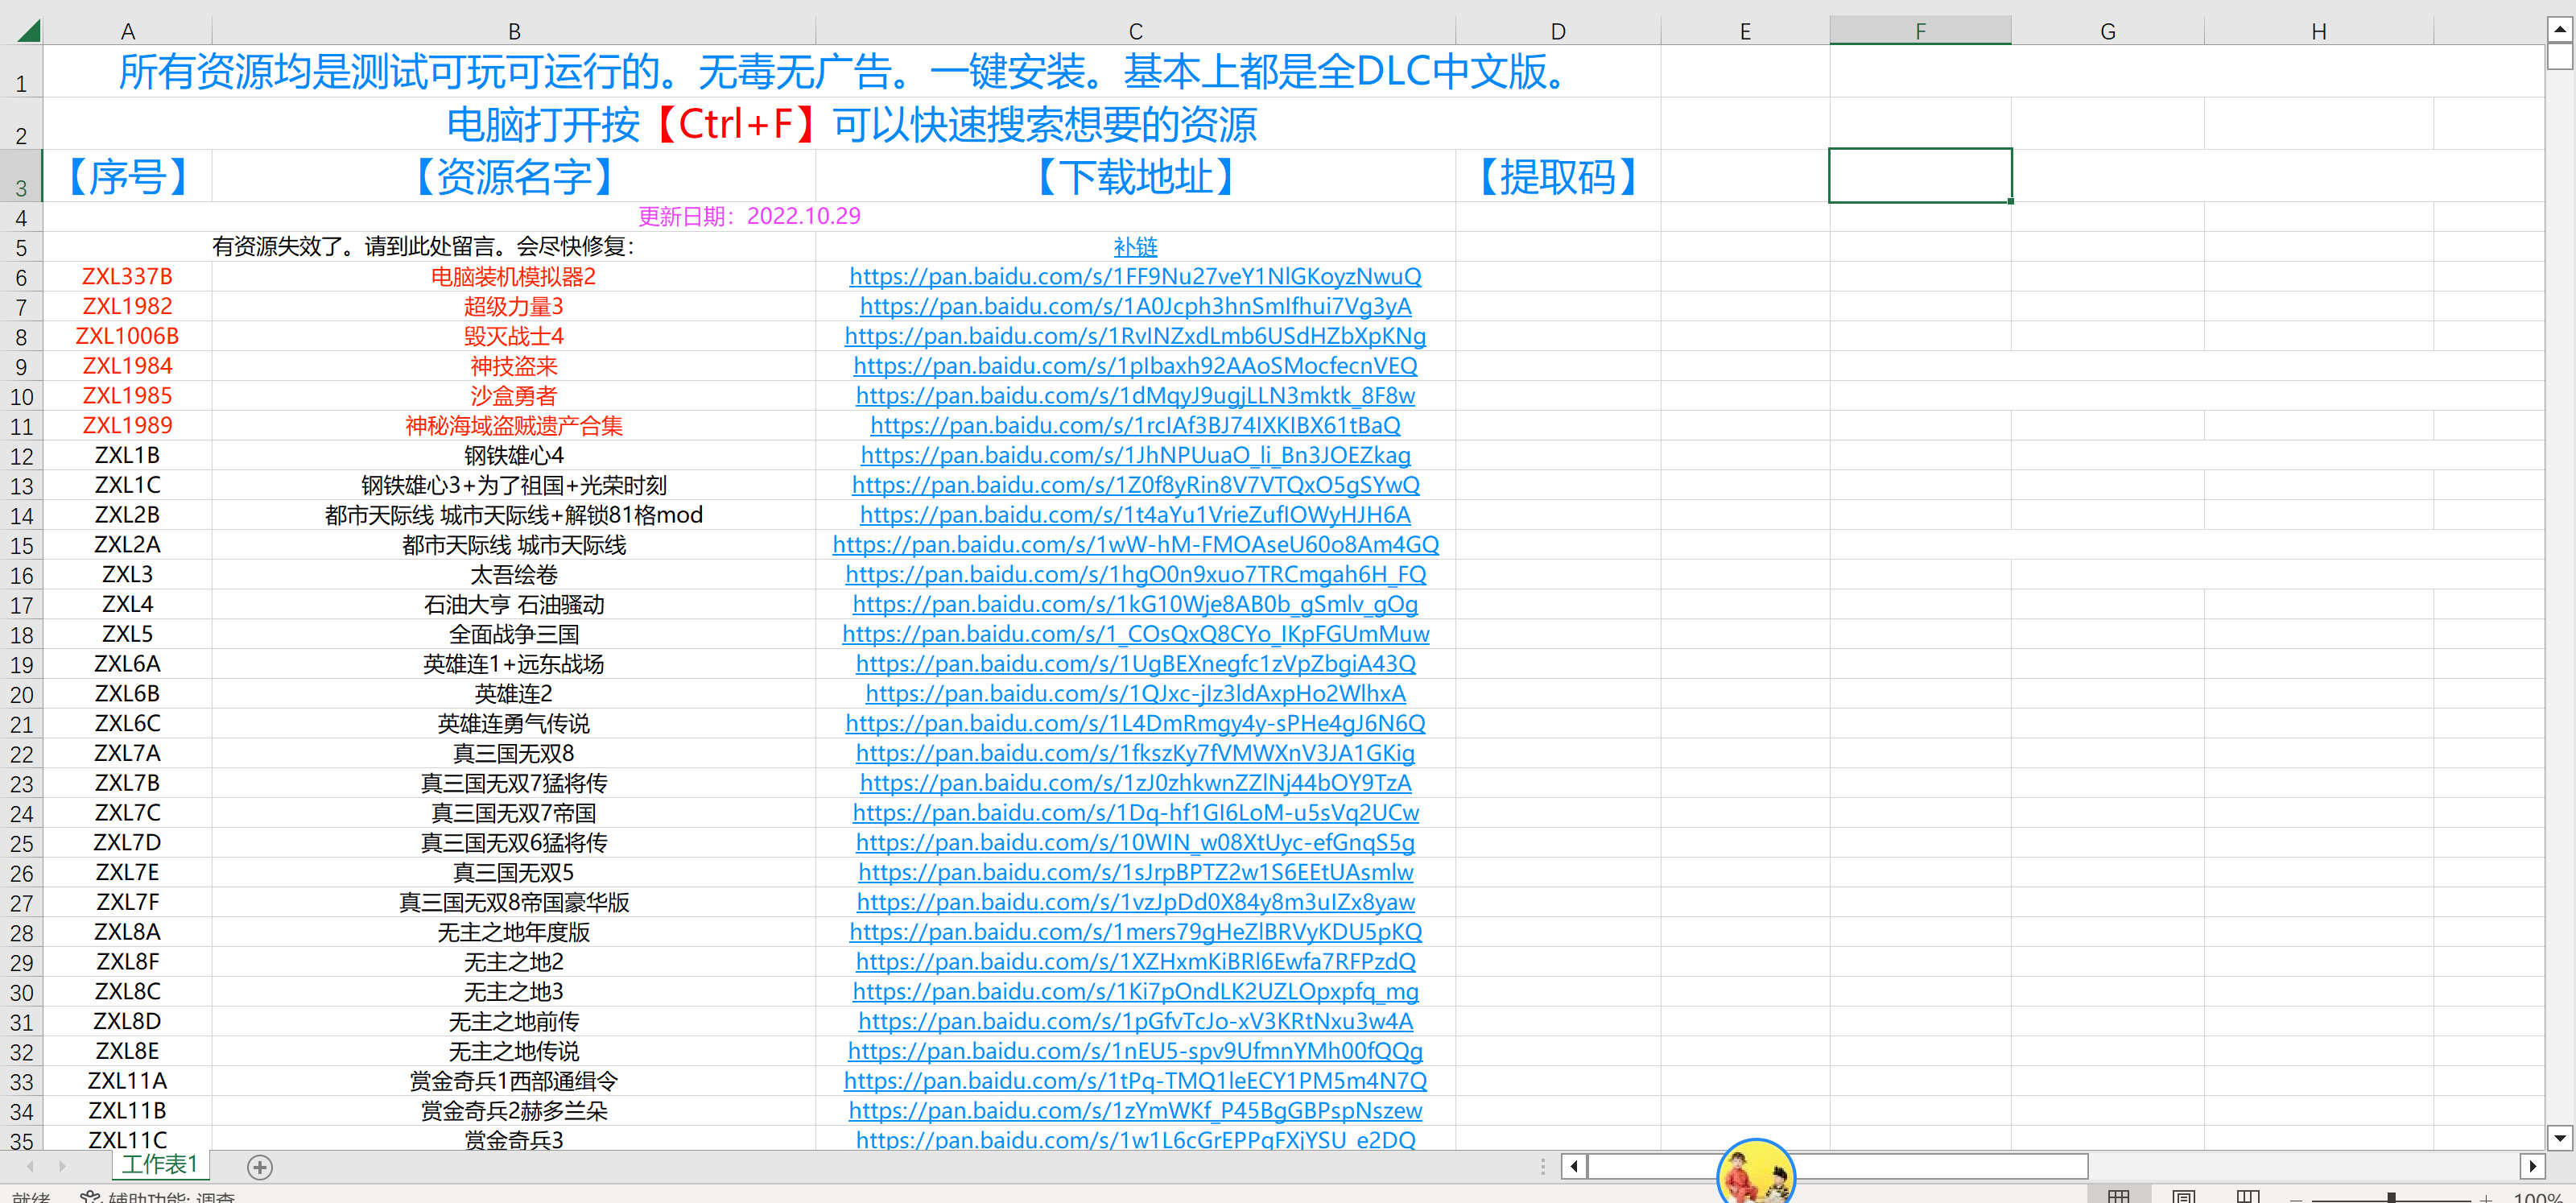
Task: Open the download link for 无主之地3
Action: pyautogui.click(x=1135, y=991)
